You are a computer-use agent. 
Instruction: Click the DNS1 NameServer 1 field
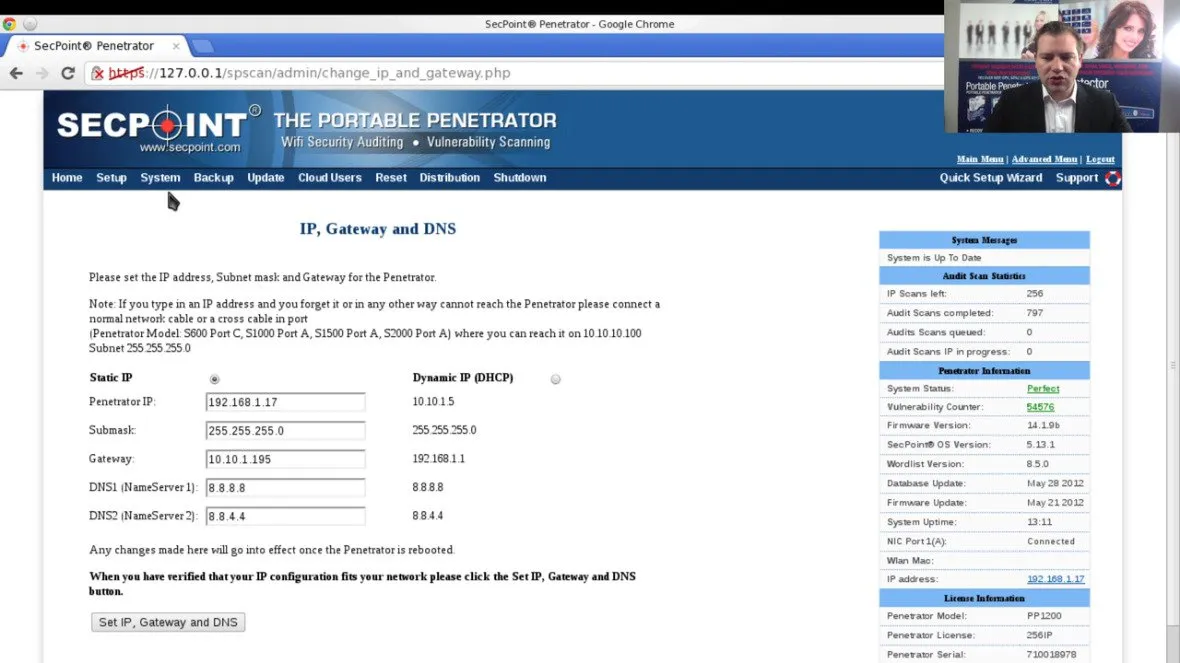coord(285,488)
